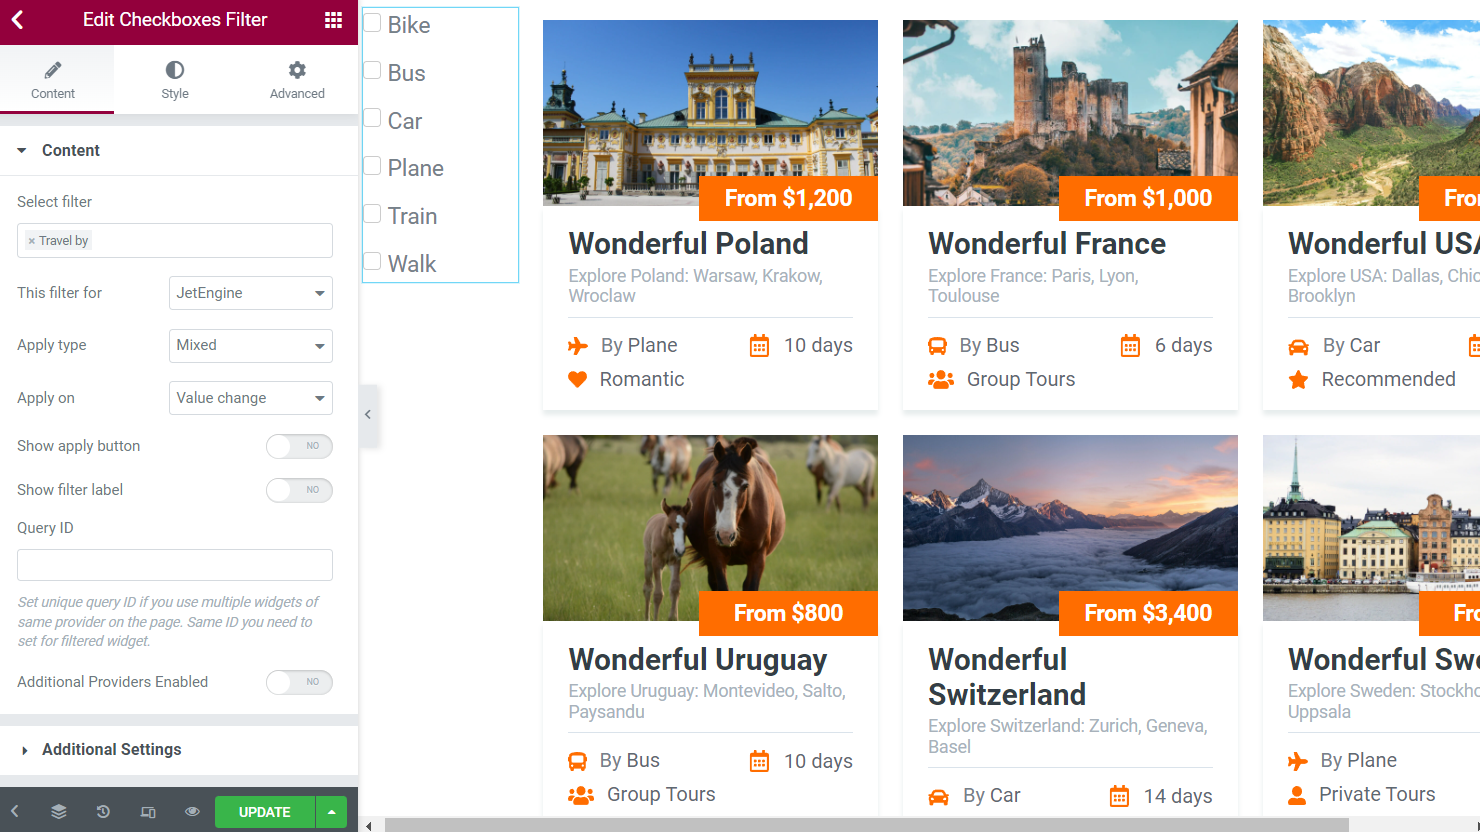
Task: Click the From $1,200 price badge
Action: click(x=788, y=198)
